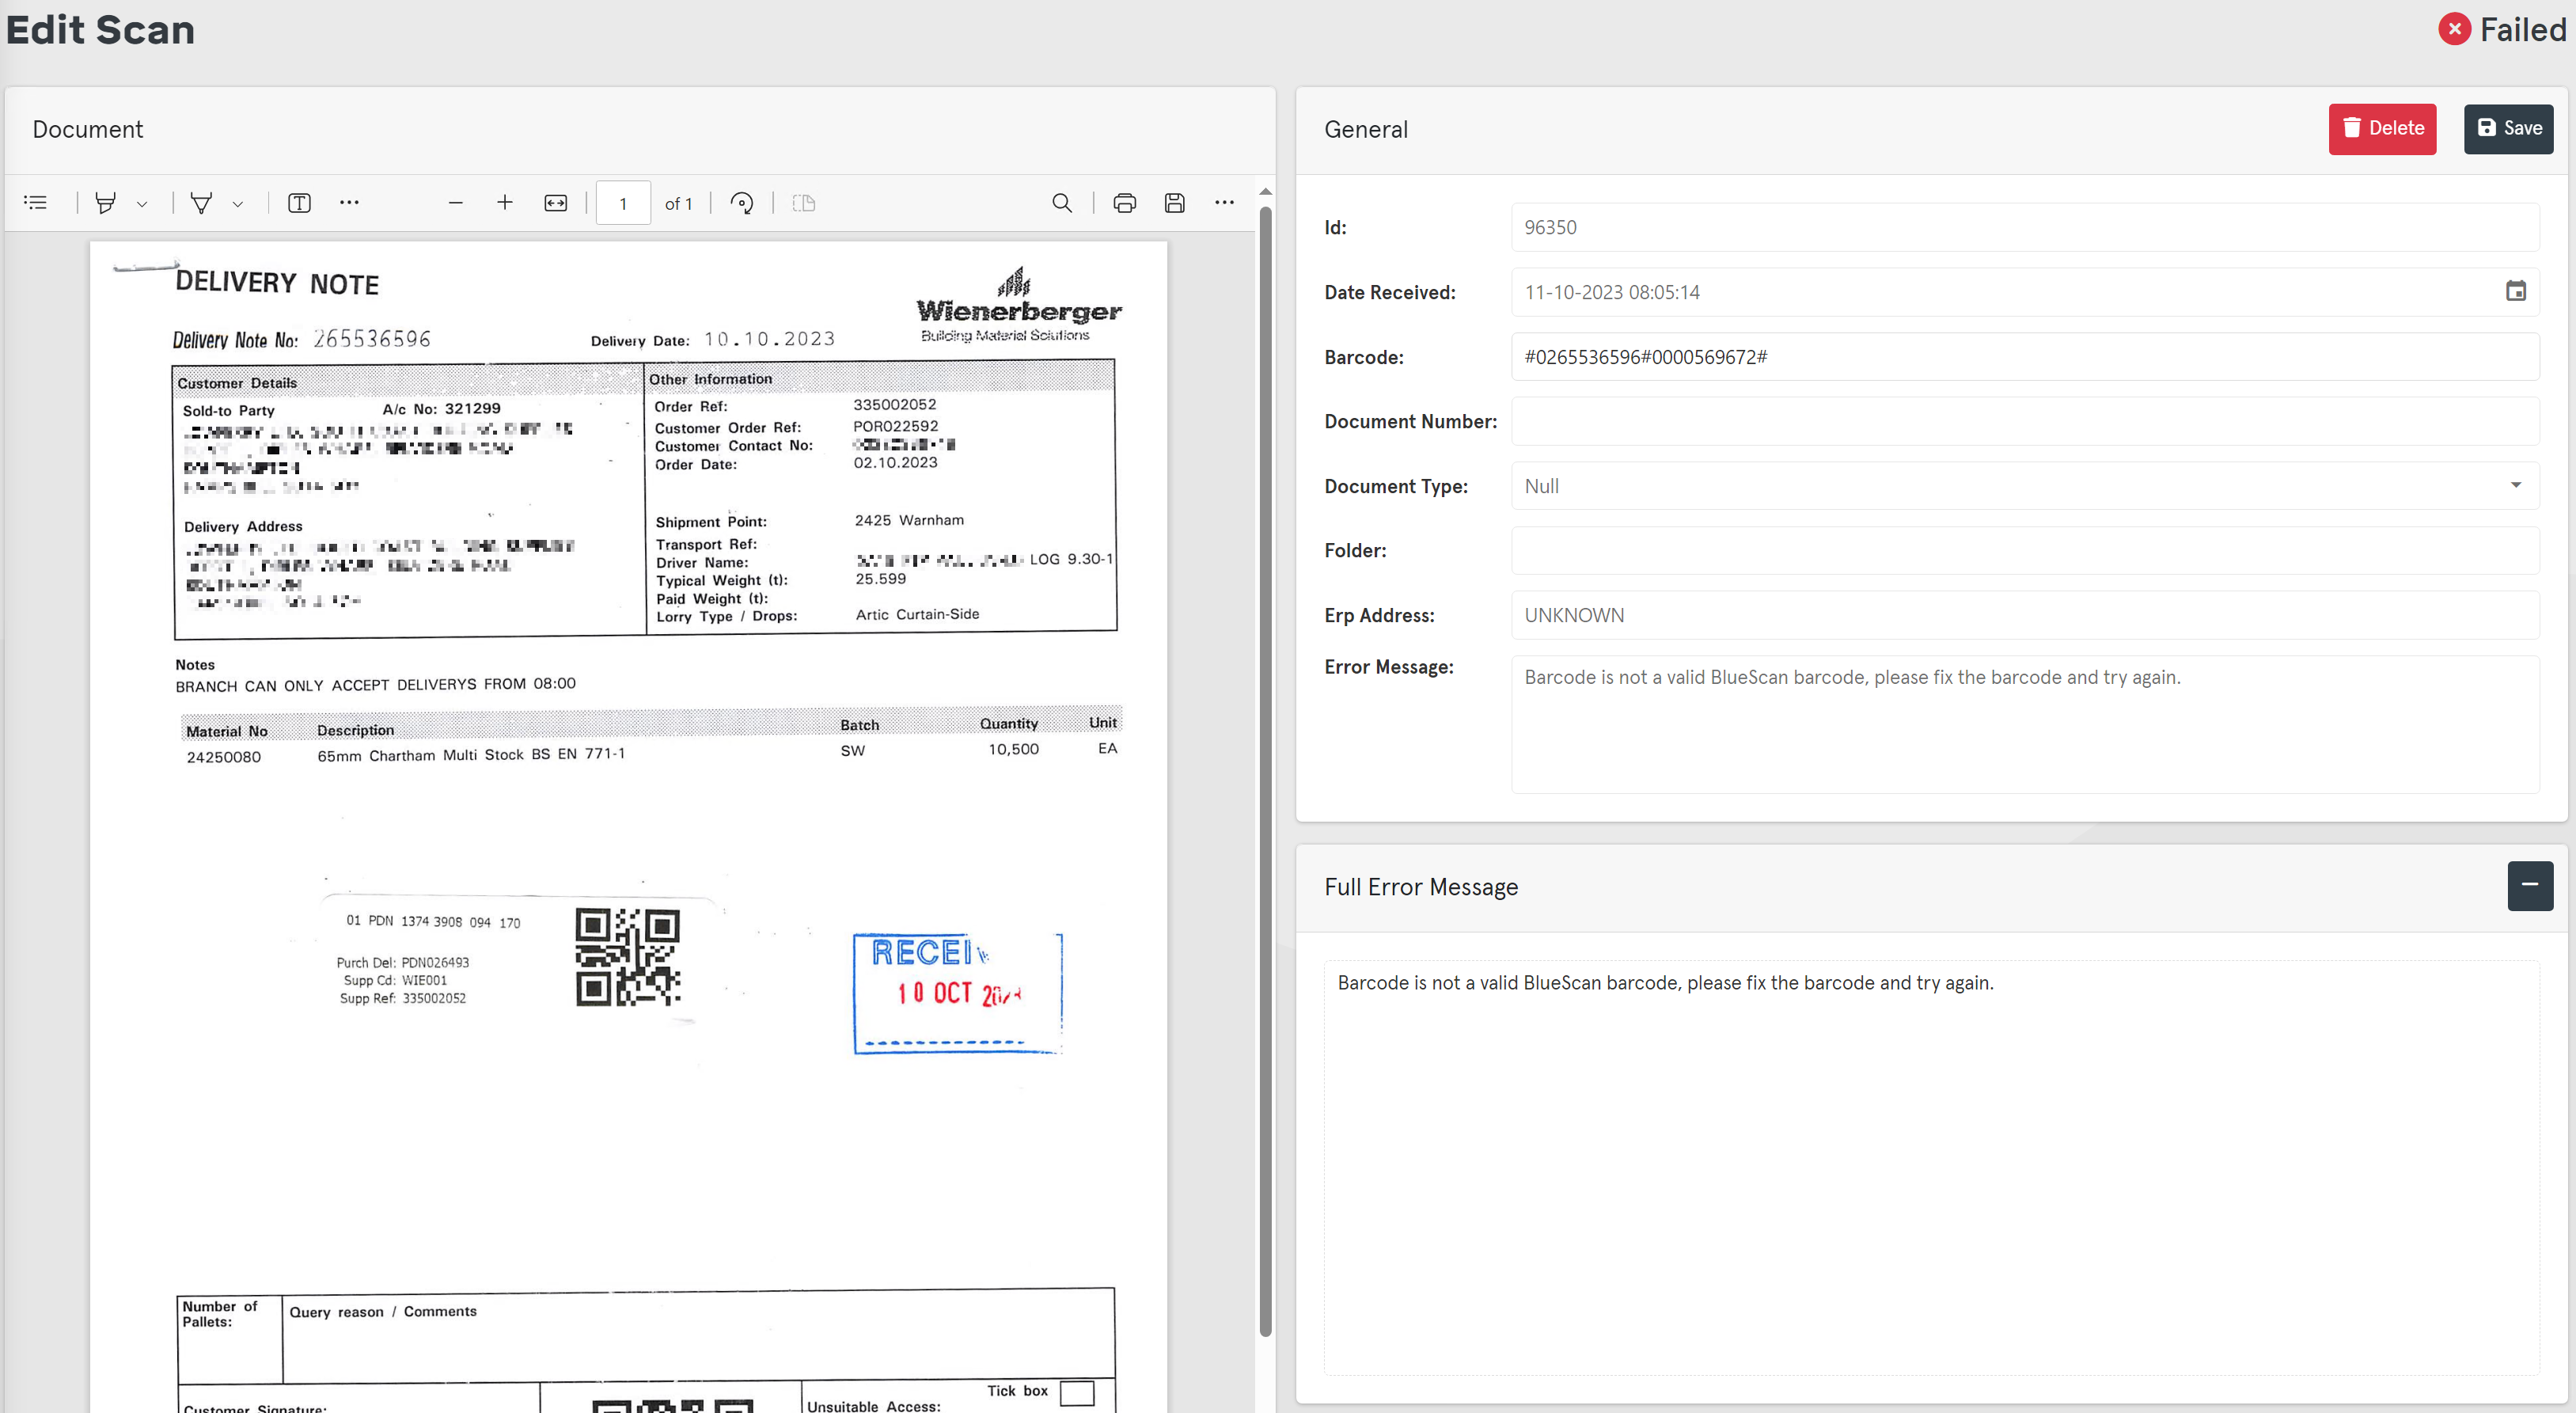This screenshot has width=2576, height=1413.
Task: Open the viewer's more options menu
Action: (1224, 202)
